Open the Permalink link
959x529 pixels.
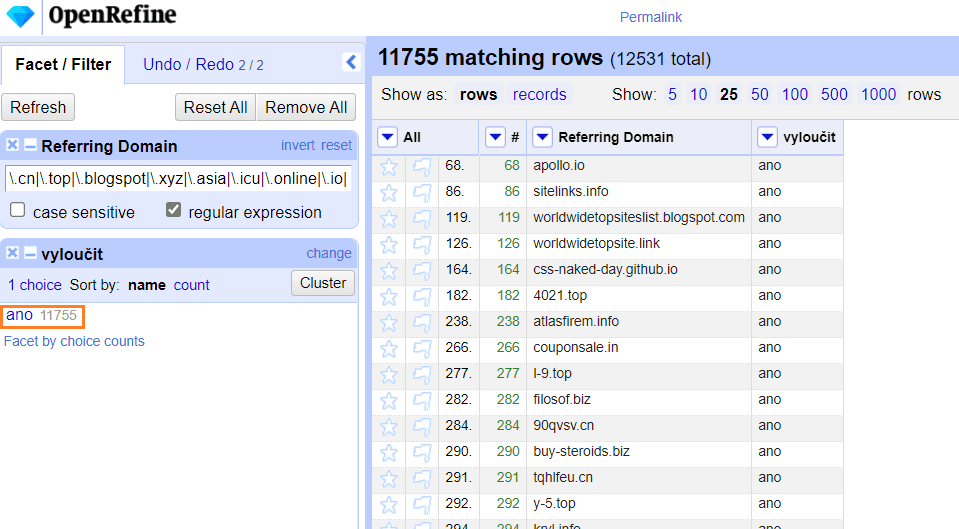(650, 17)
